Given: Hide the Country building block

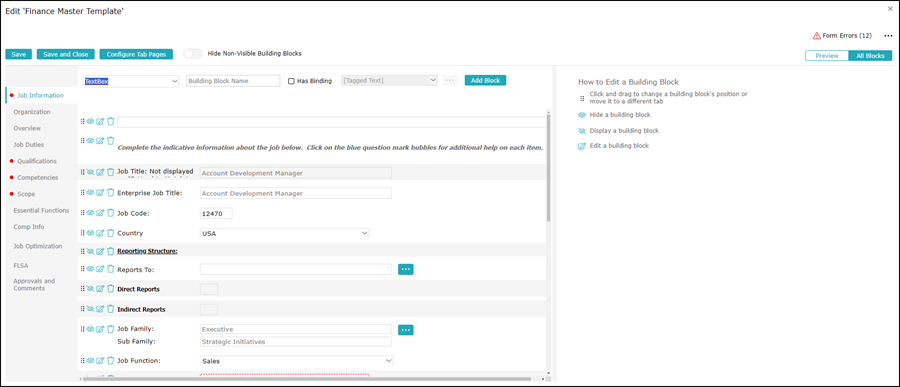Looking at the screenshot, I should coord(90,233).
